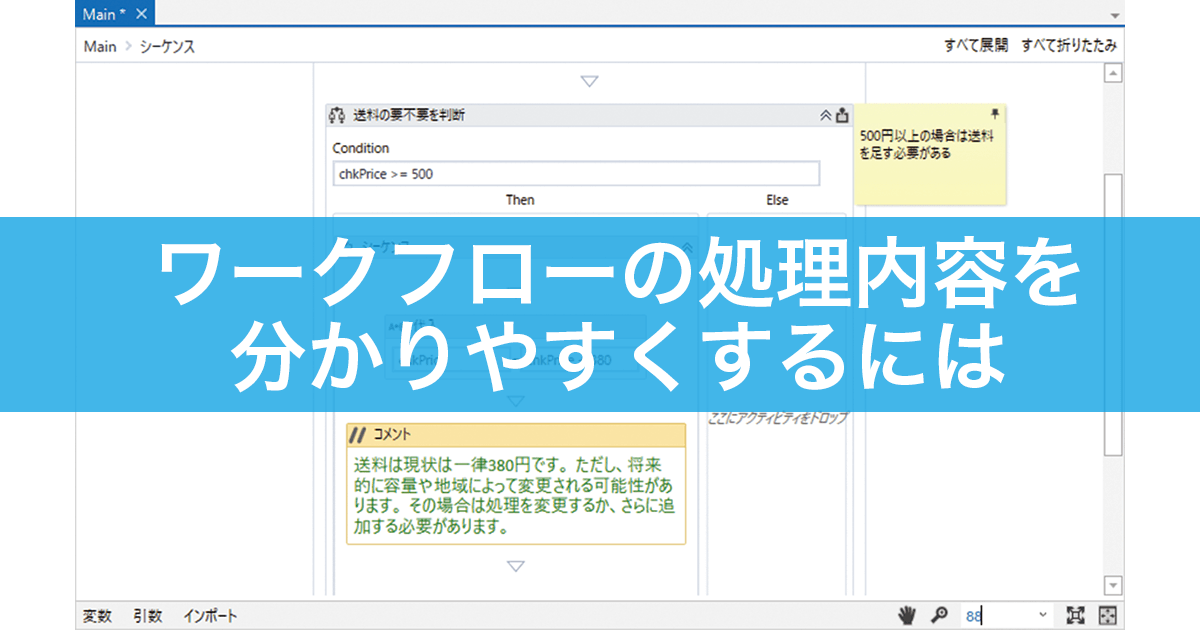Toggle the overview minimap icon
Viewport: 1200px width, 630px height.
tap(1109, 615)
